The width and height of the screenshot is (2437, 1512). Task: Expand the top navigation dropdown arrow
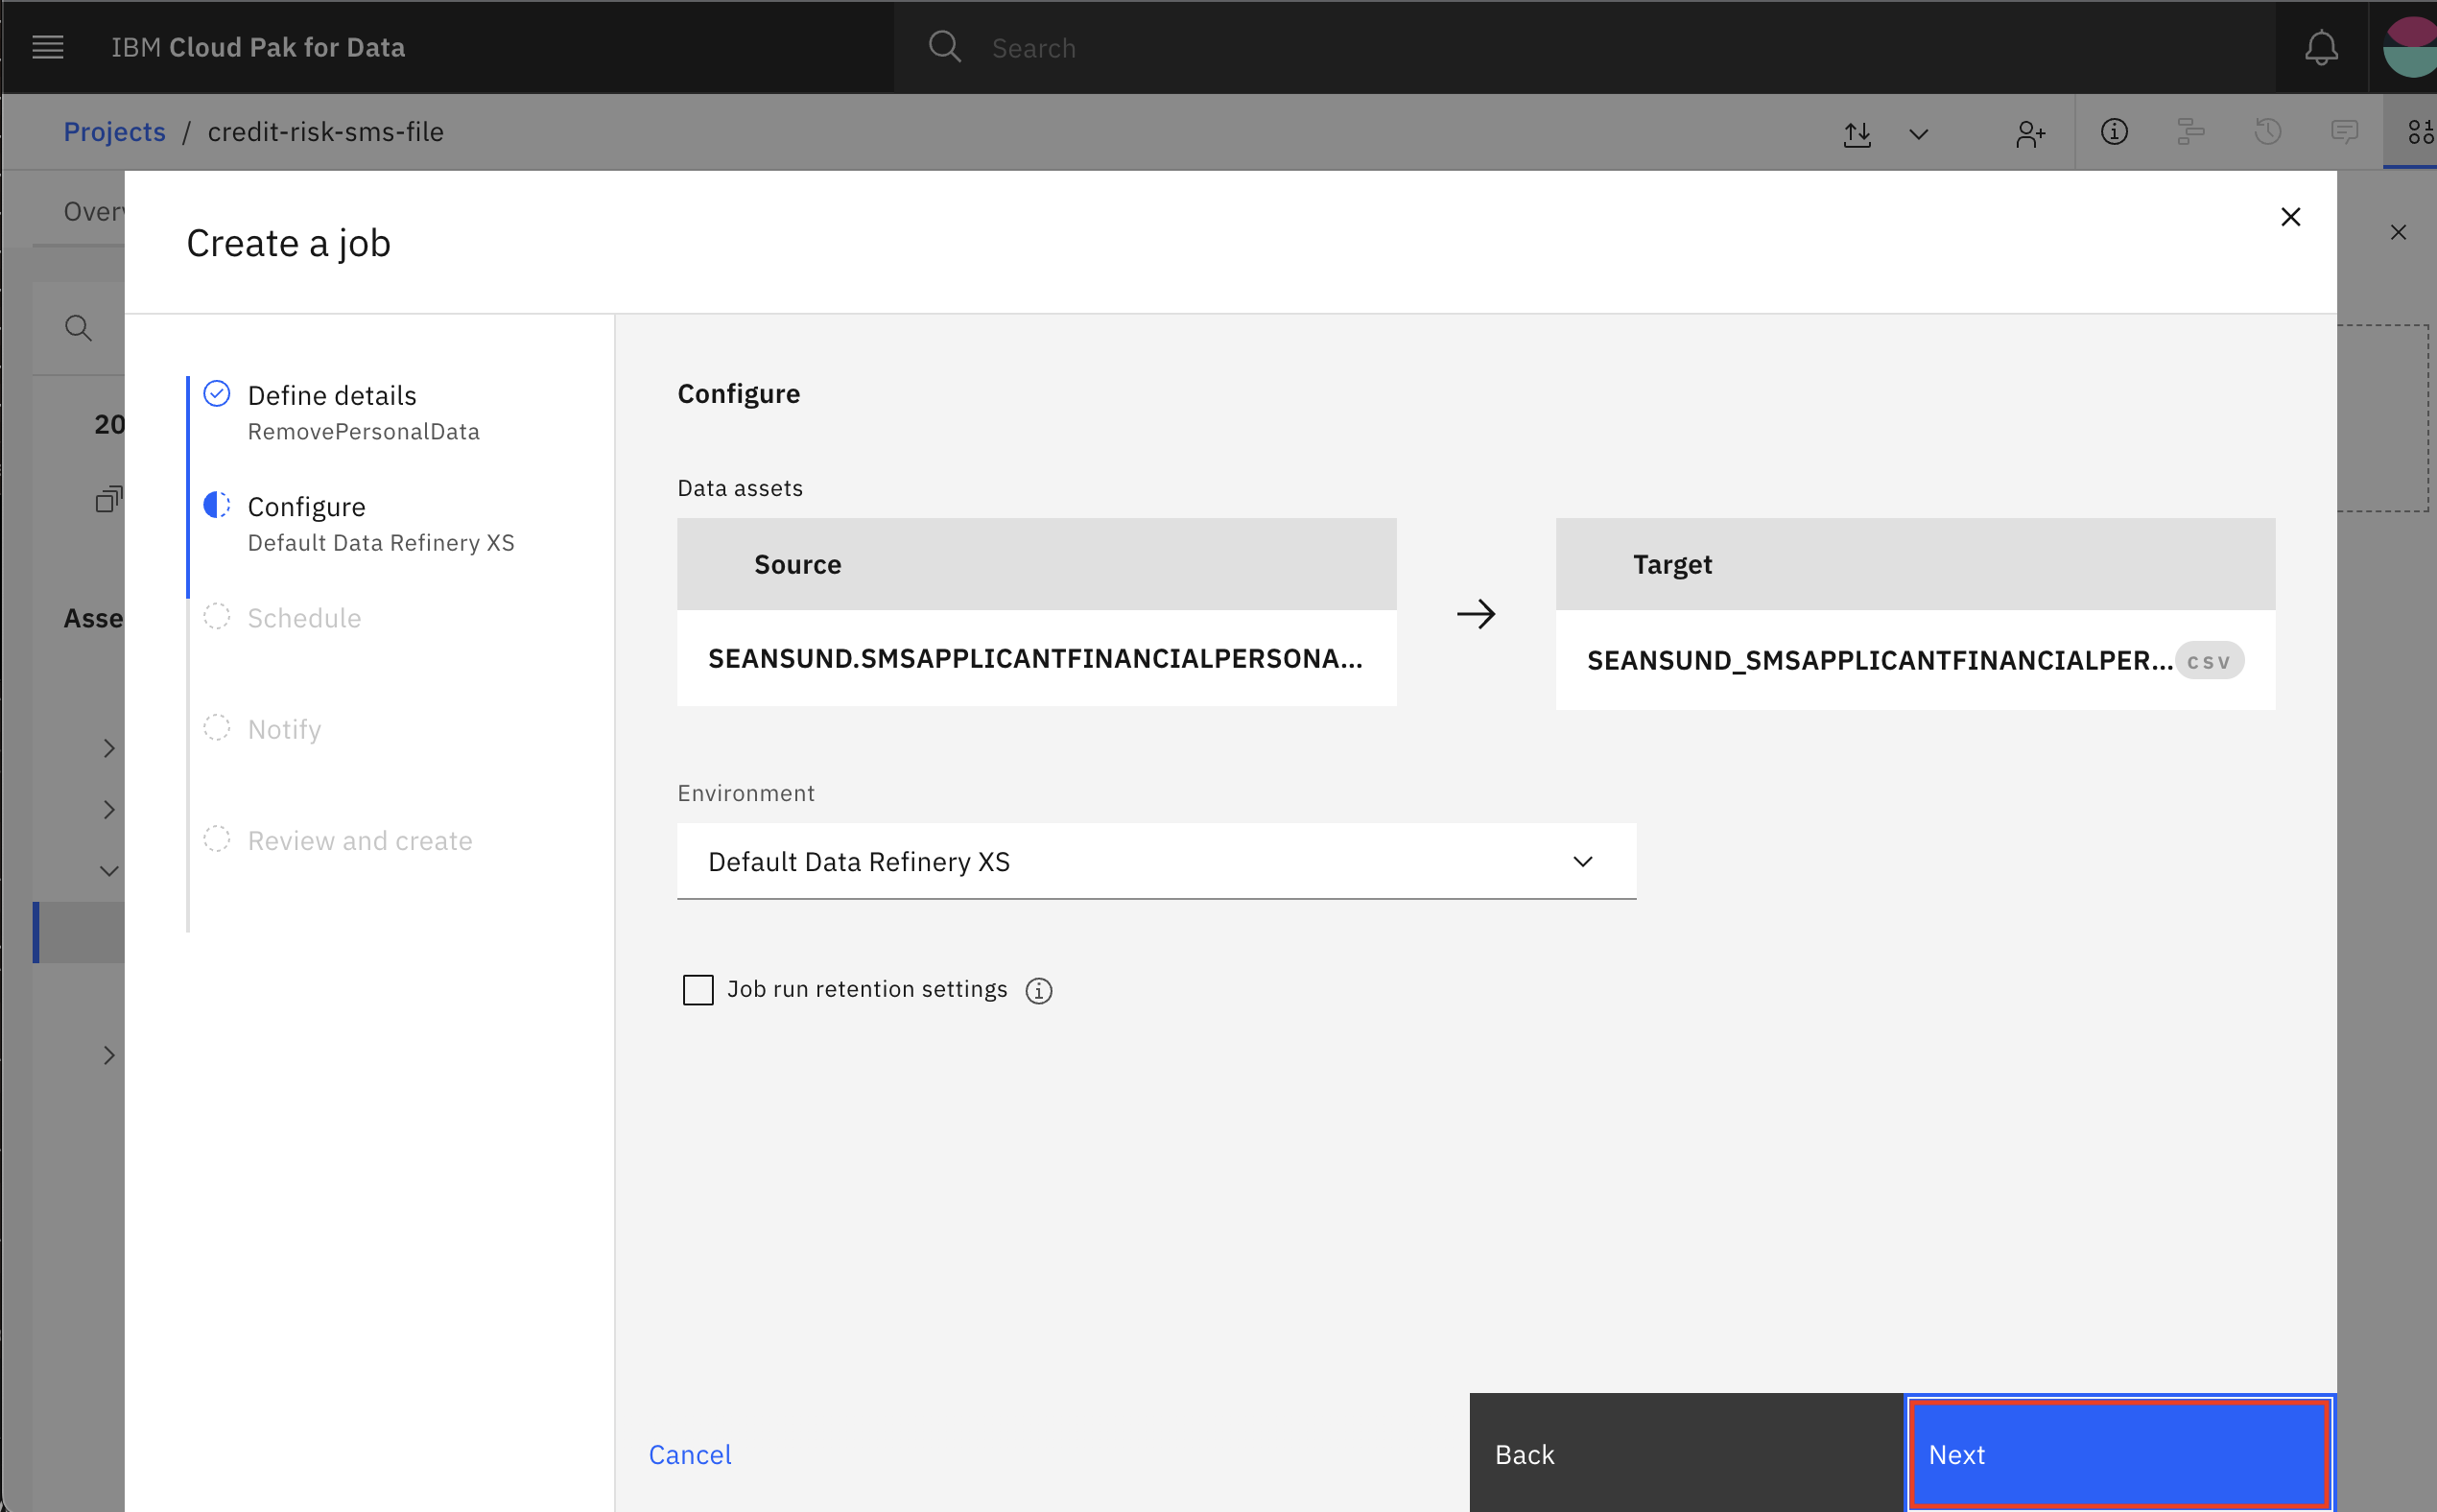tap(1916, 132)
